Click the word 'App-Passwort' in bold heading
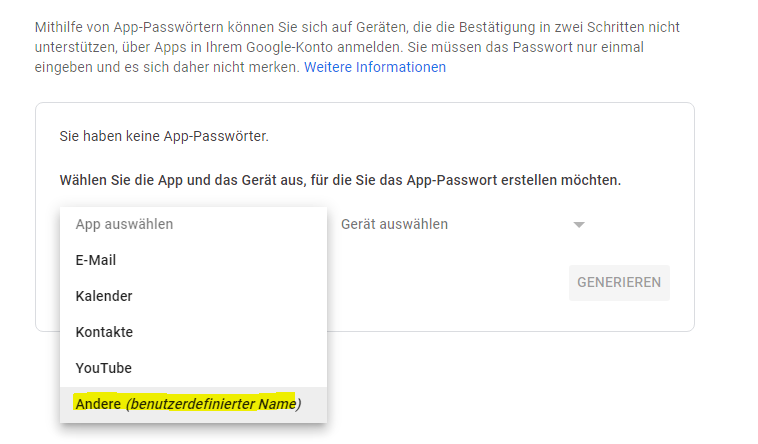This screenshot has width=758, height=444. (452, 180)
